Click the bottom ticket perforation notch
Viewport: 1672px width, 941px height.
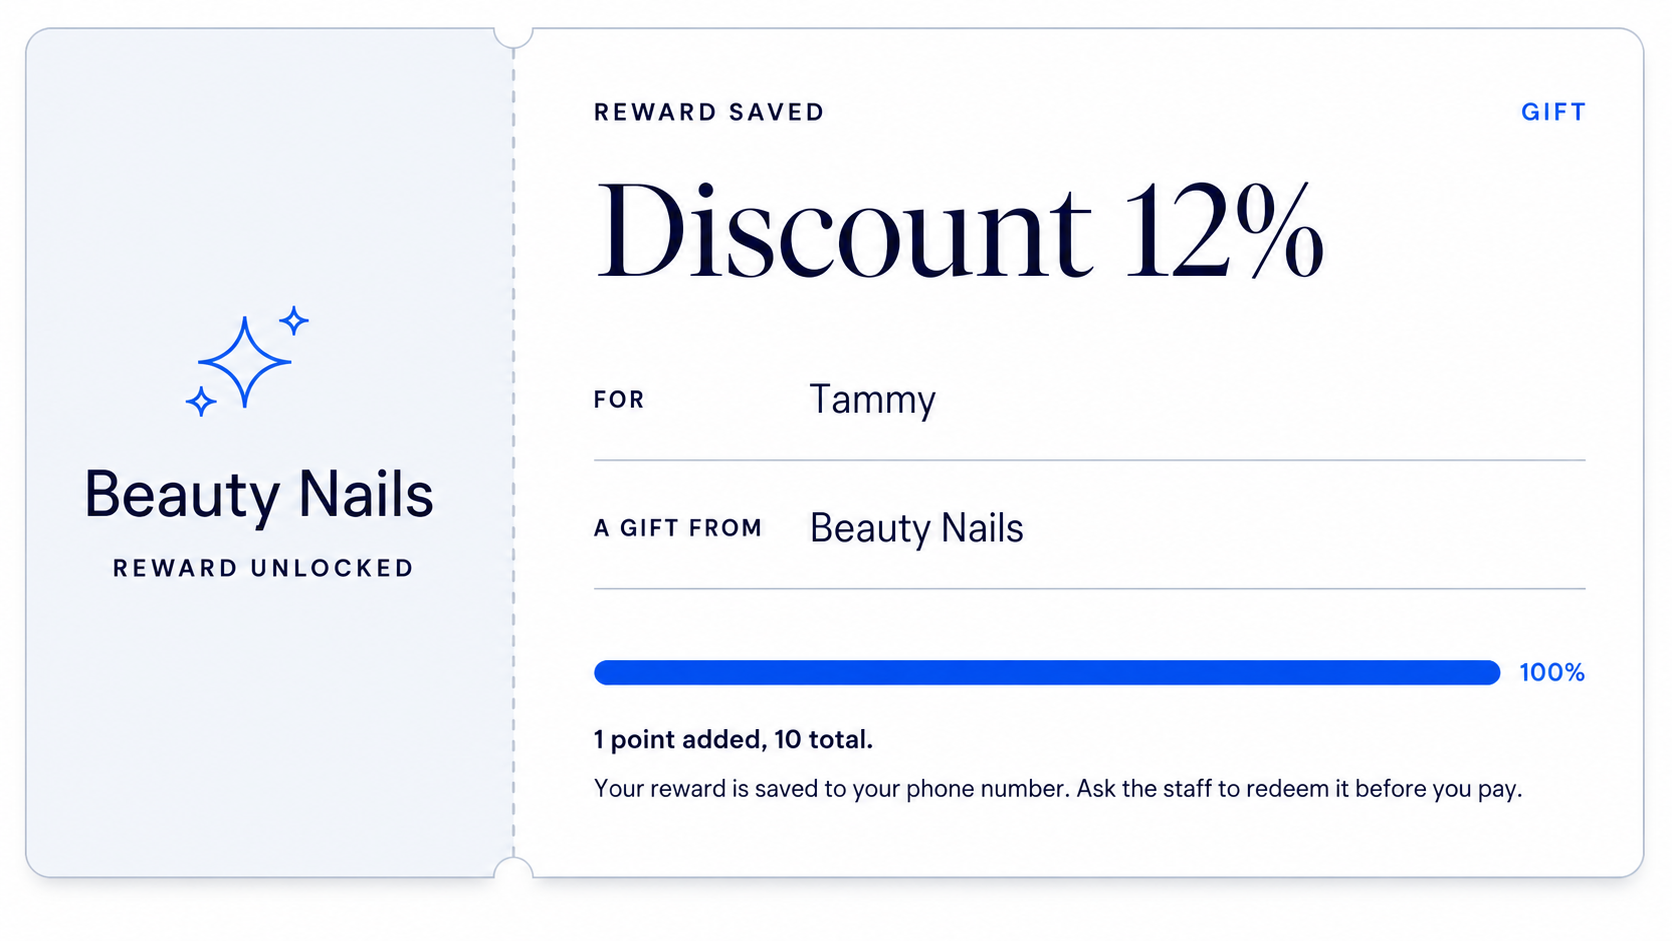coord(513,869)
